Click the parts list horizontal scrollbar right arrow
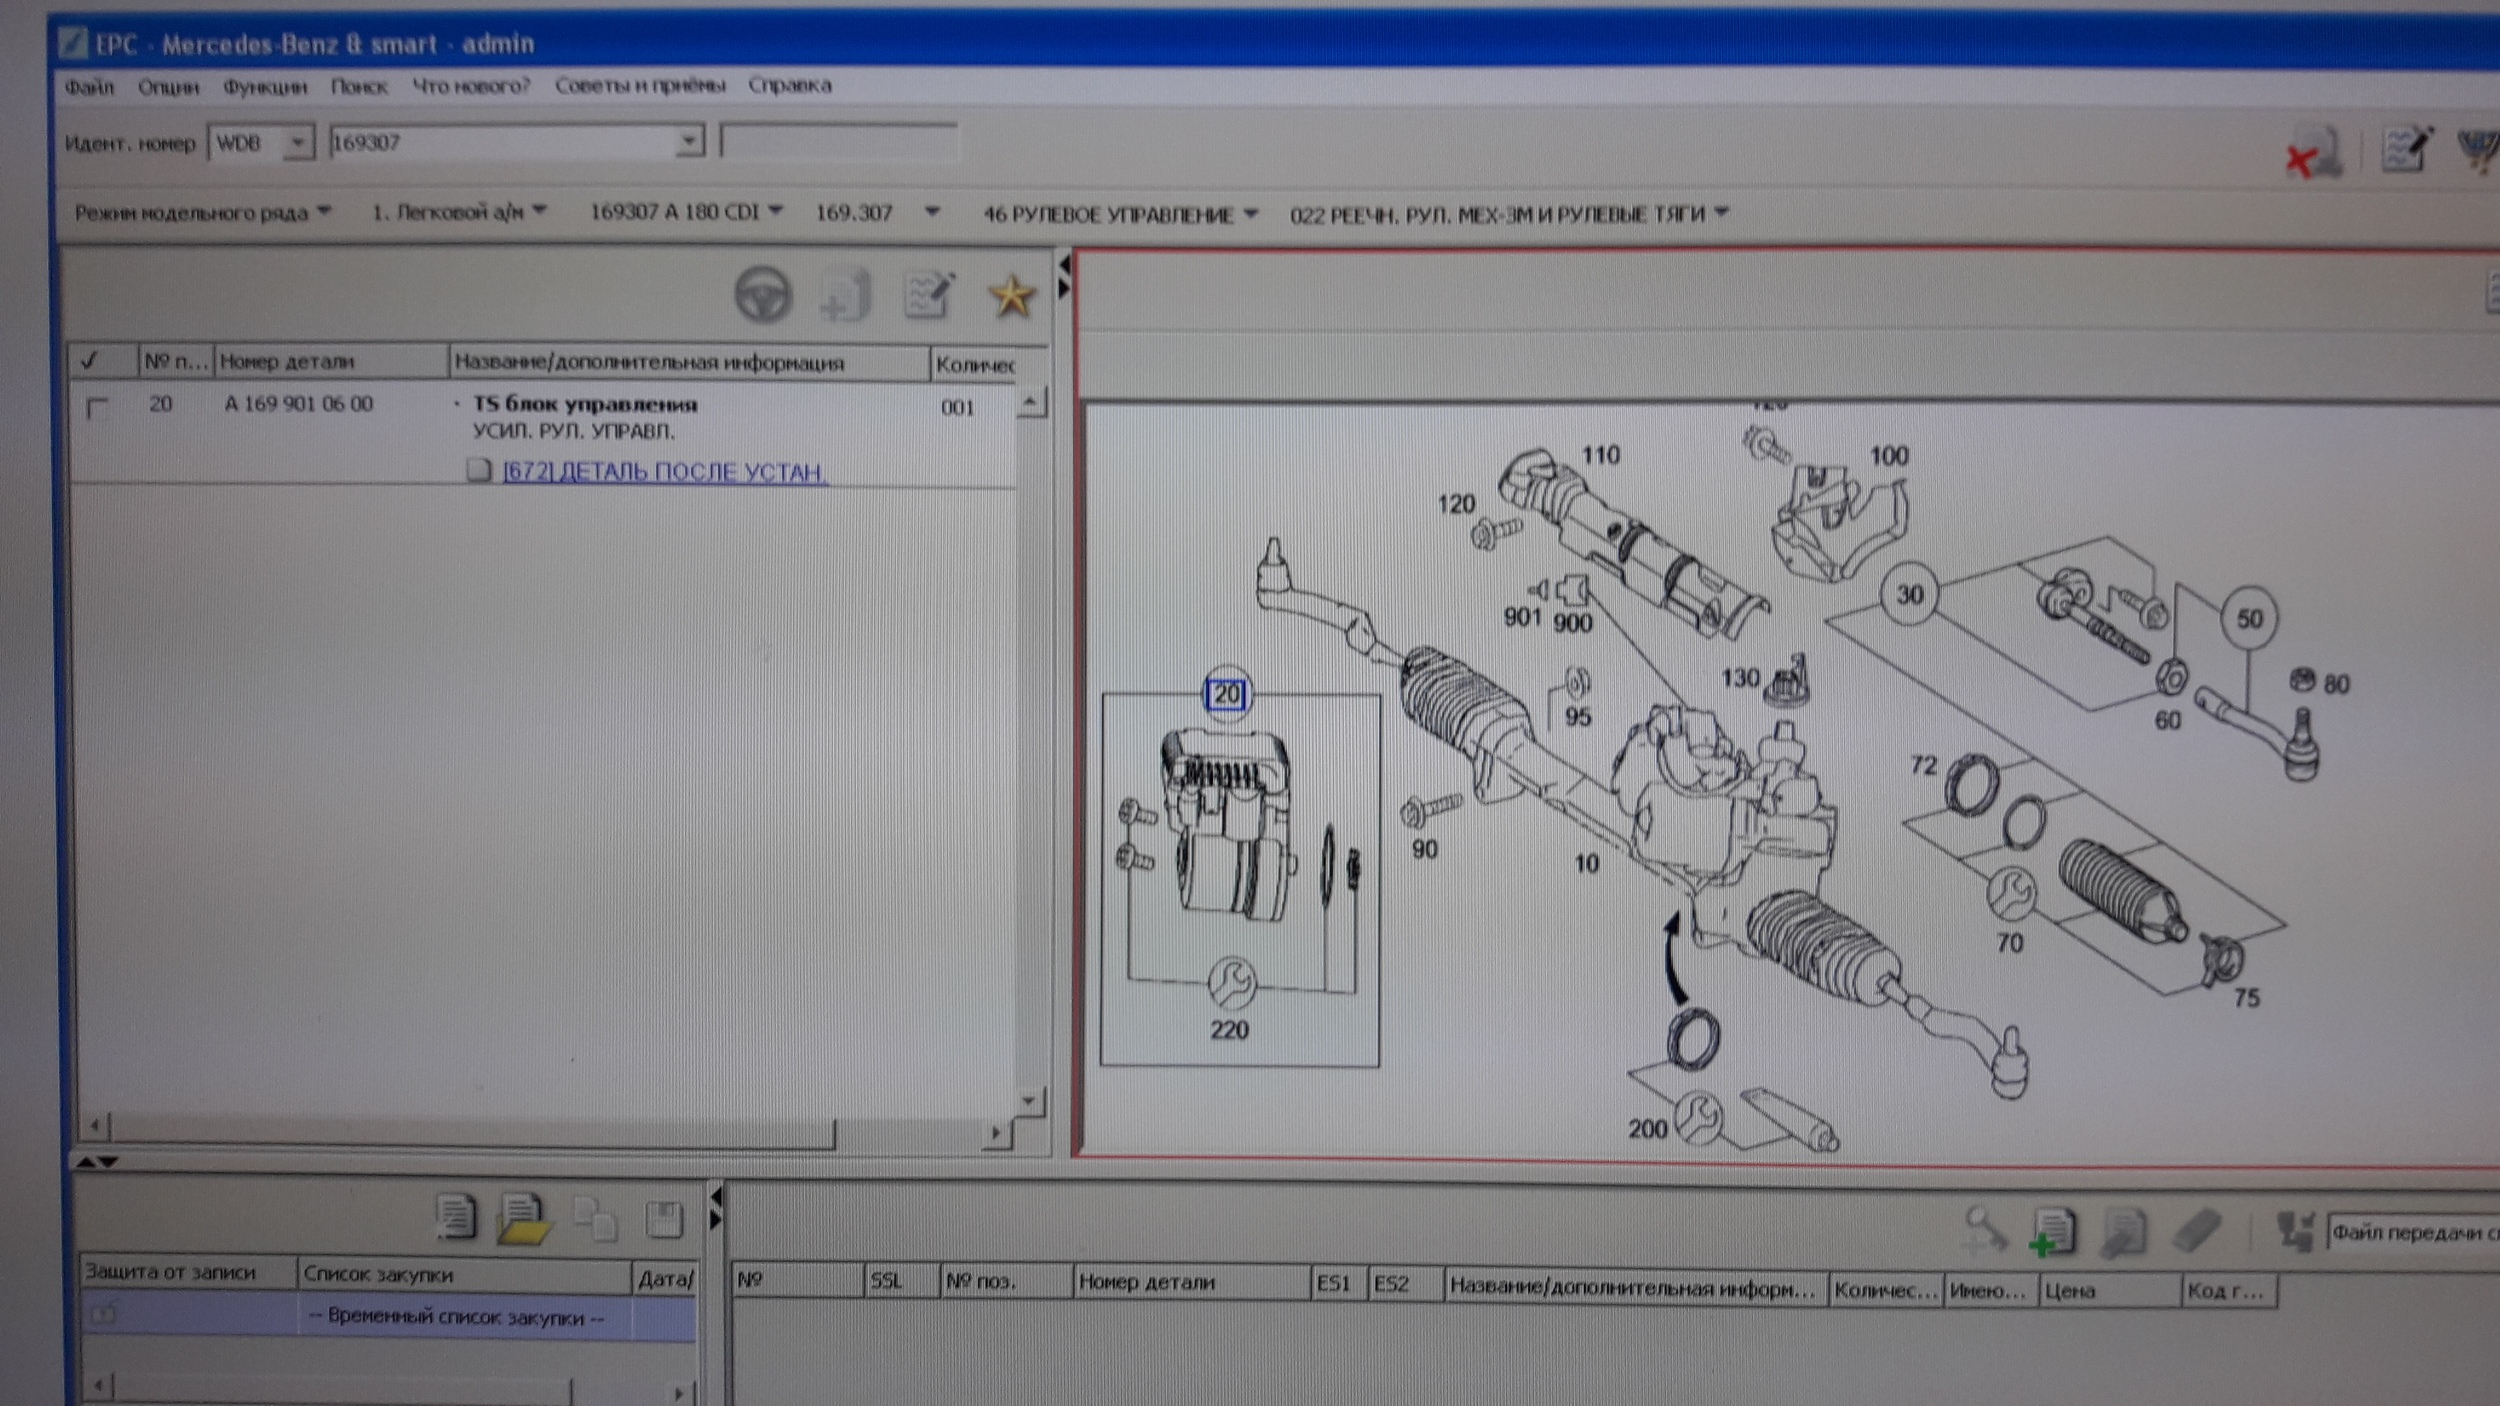 pos(995,1132)
